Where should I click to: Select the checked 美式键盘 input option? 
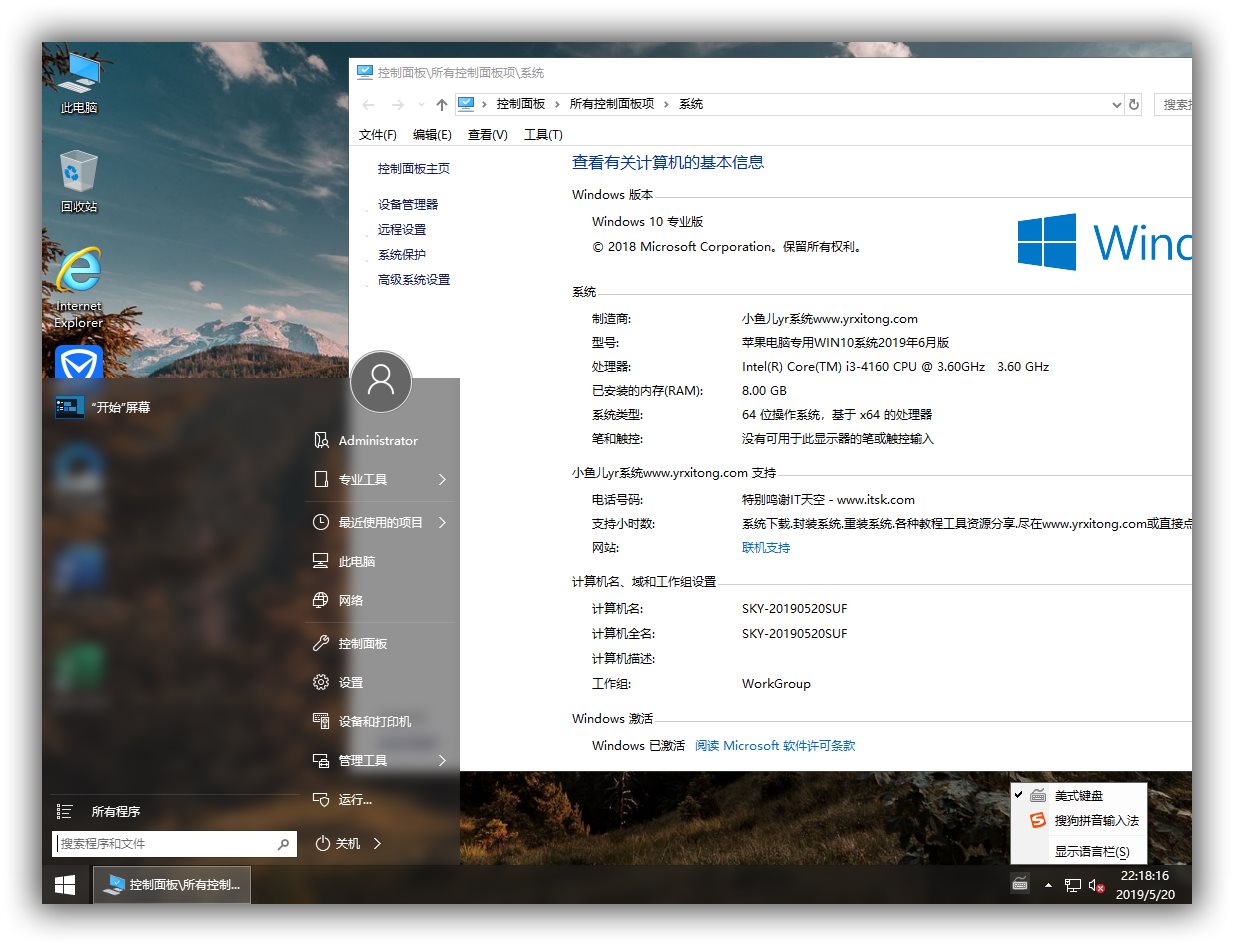[x=1079, y=796]
